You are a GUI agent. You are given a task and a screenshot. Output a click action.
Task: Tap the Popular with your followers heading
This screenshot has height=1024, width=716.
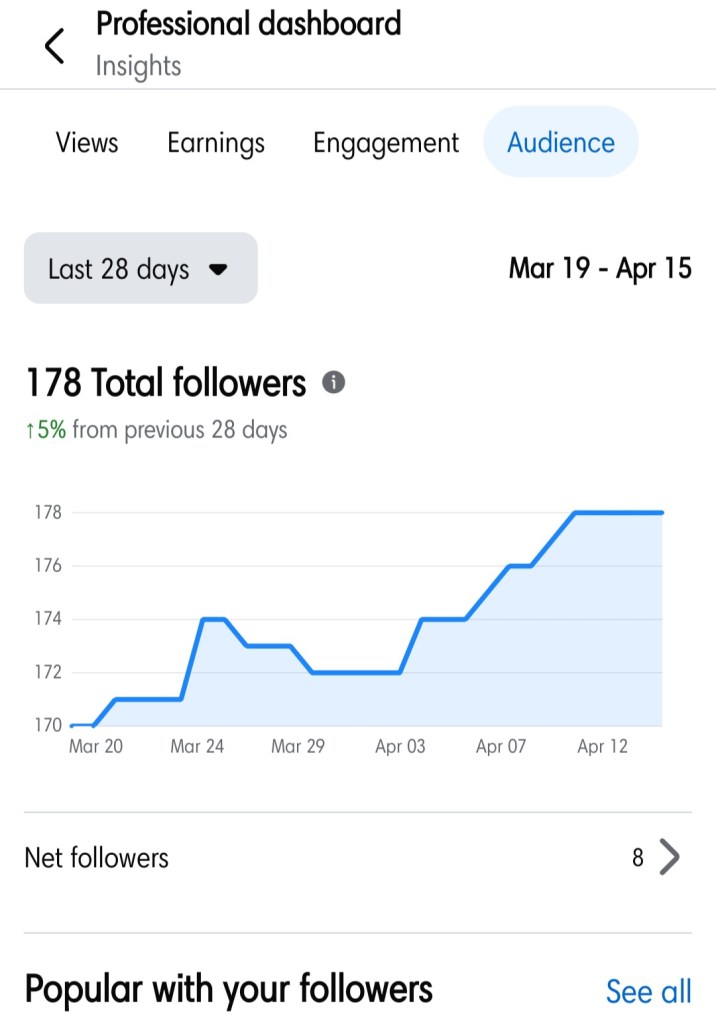tap(229, 989)
